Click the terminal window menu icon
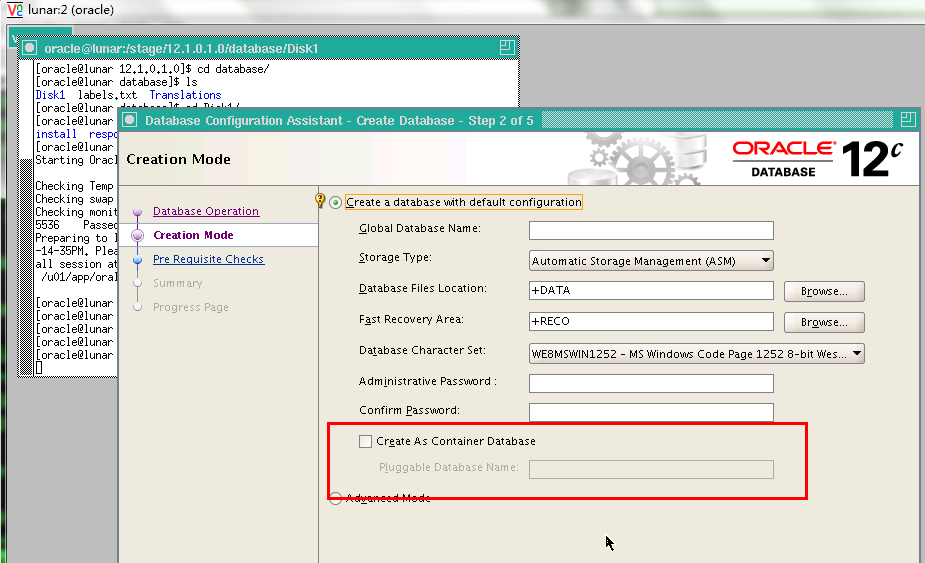This screenshot has width=925, height=563. [29, 48]
